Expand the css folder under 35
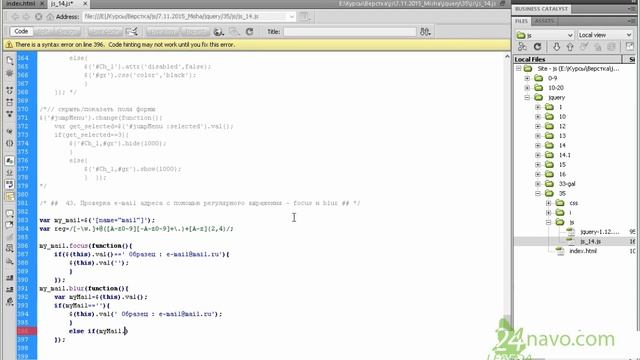The image size is (640, 360). click(549, 203)
